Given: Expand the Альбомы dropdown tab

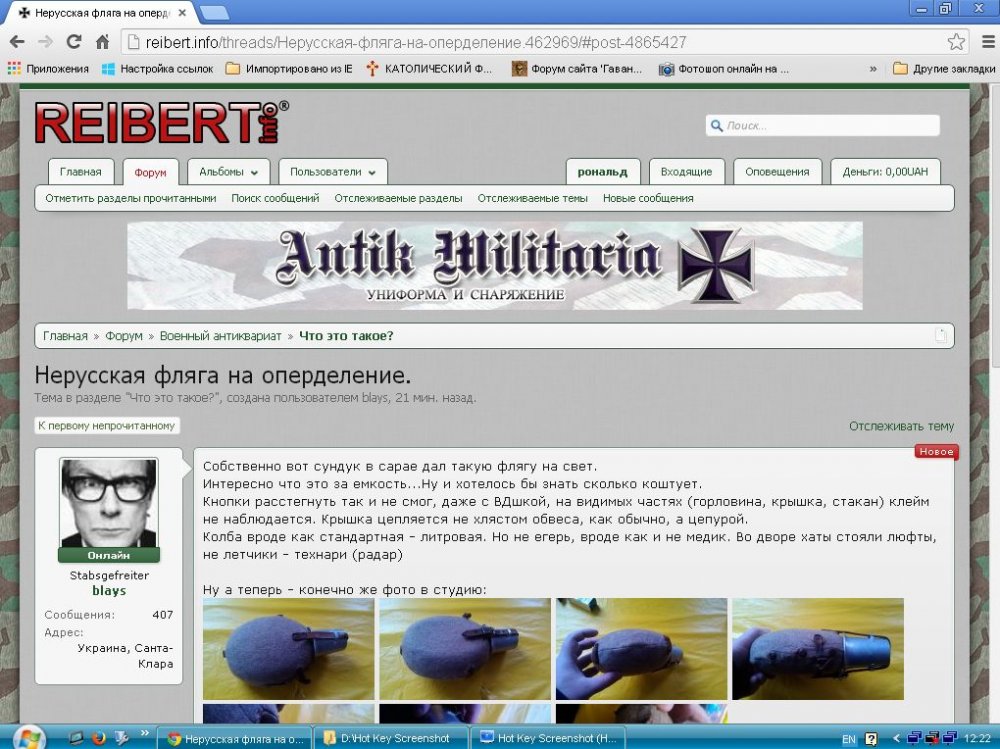Looking at the screenshot, I should tap(228, 172).
